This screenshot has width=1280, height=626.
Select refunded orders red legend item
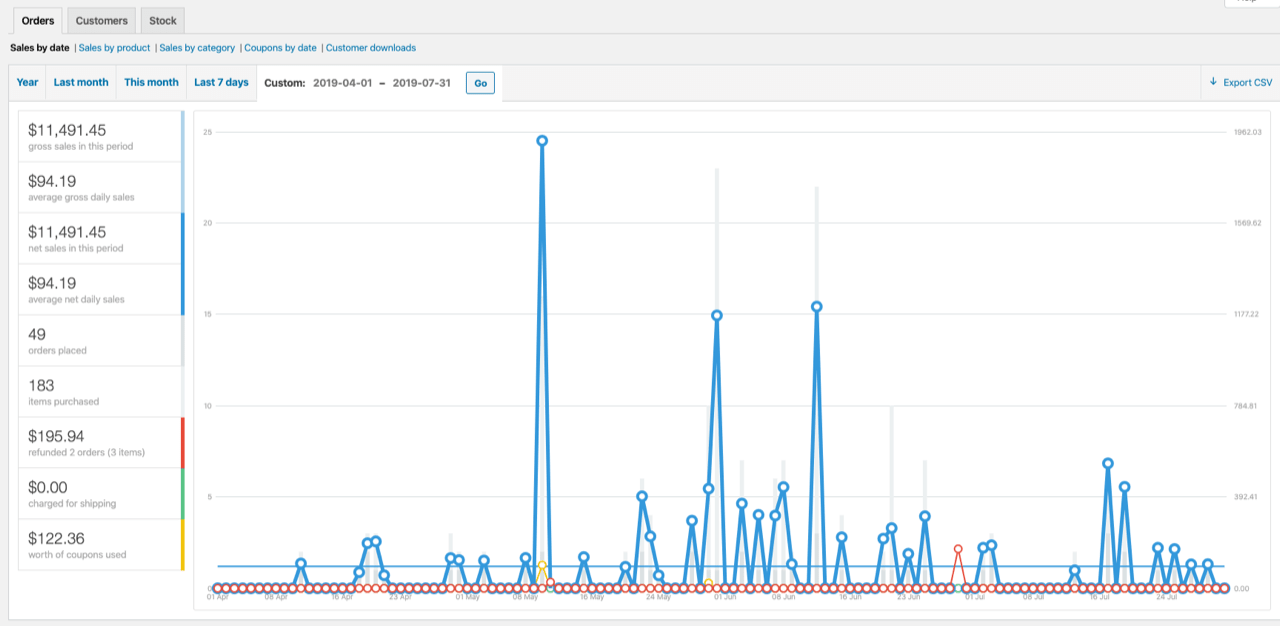pos(100,442)
